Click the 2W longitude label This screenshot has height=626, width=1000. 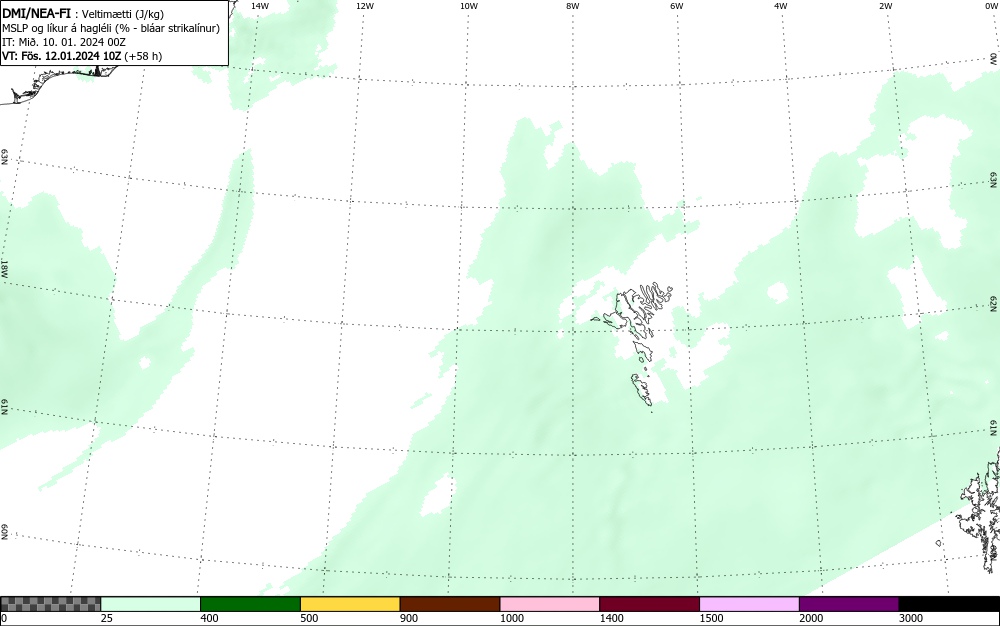(885, 6)
